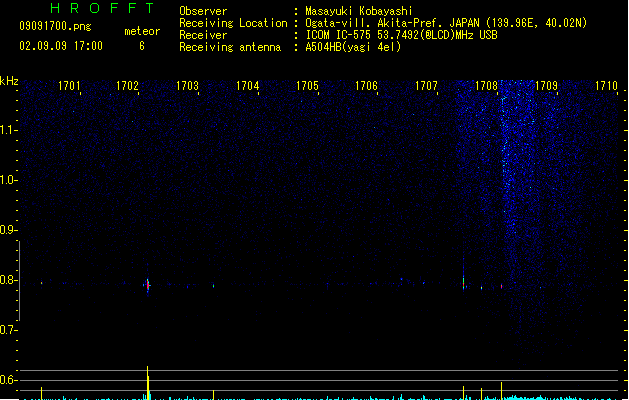Click time marker 1702
This screenshot has height=400, width=629.
[x=127, y=86]
